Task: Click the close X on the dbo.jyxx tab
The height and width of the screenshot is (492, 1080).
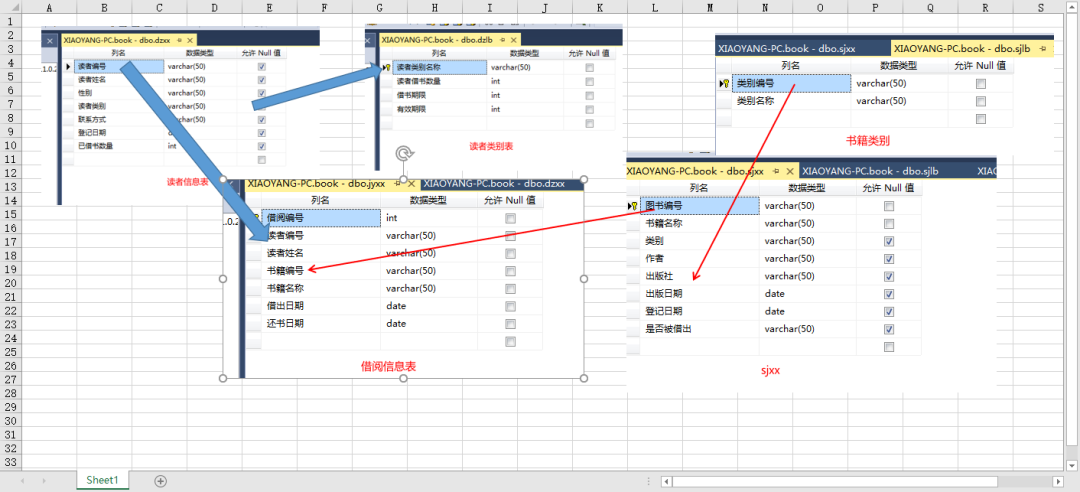Action: coord(411,184)
